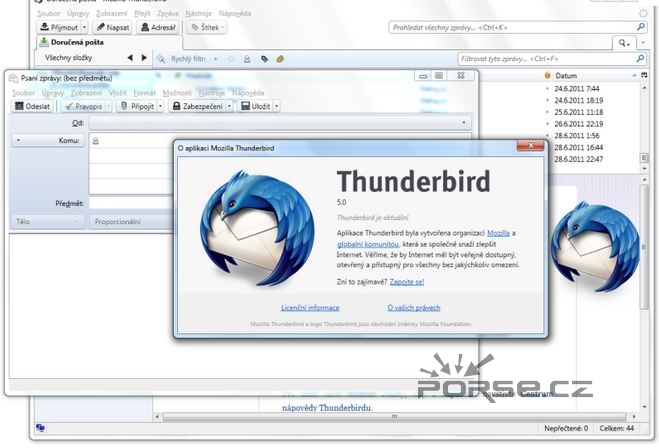Click the Nepřečtené: 0 status text
Screen dimensions: 659x448
click(566, 428)
